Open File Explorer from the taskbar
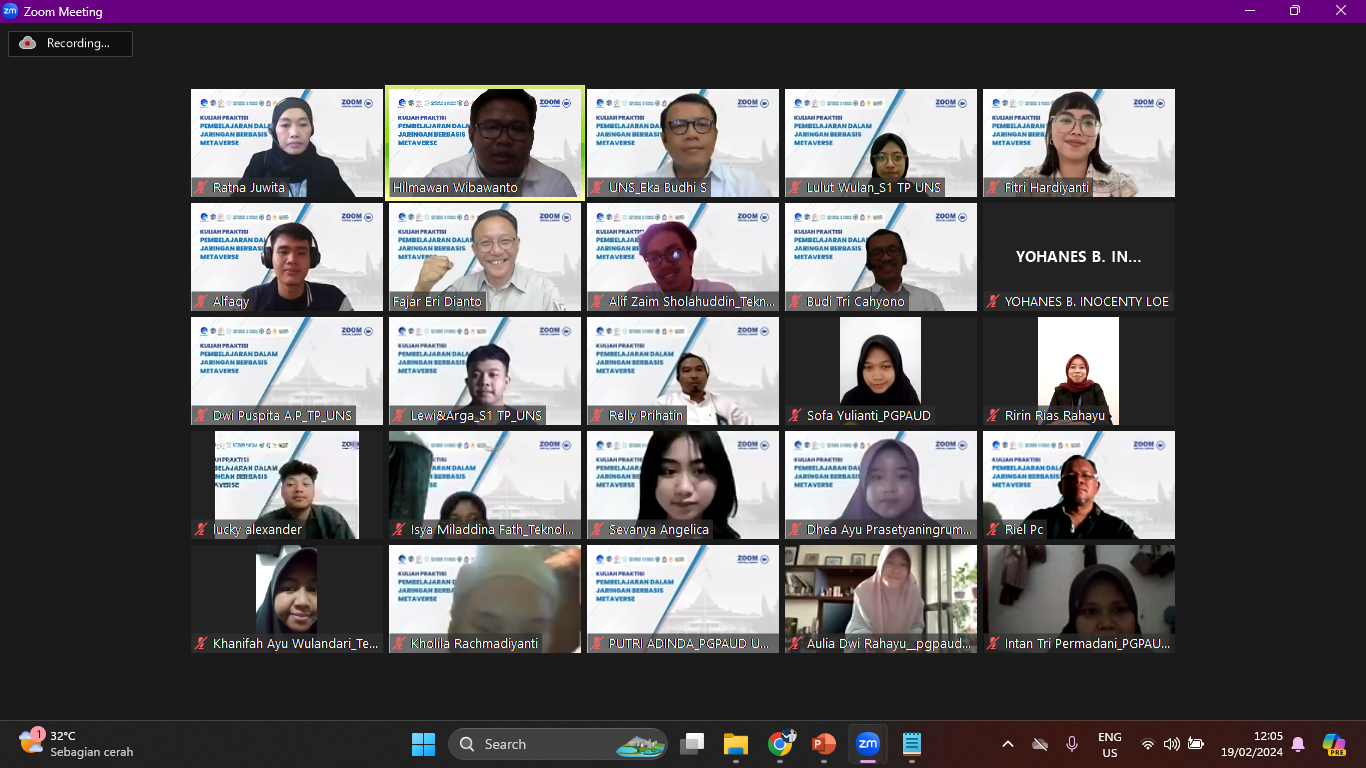The height and width of the screenshot is (768, 1366). click(736, 744)
